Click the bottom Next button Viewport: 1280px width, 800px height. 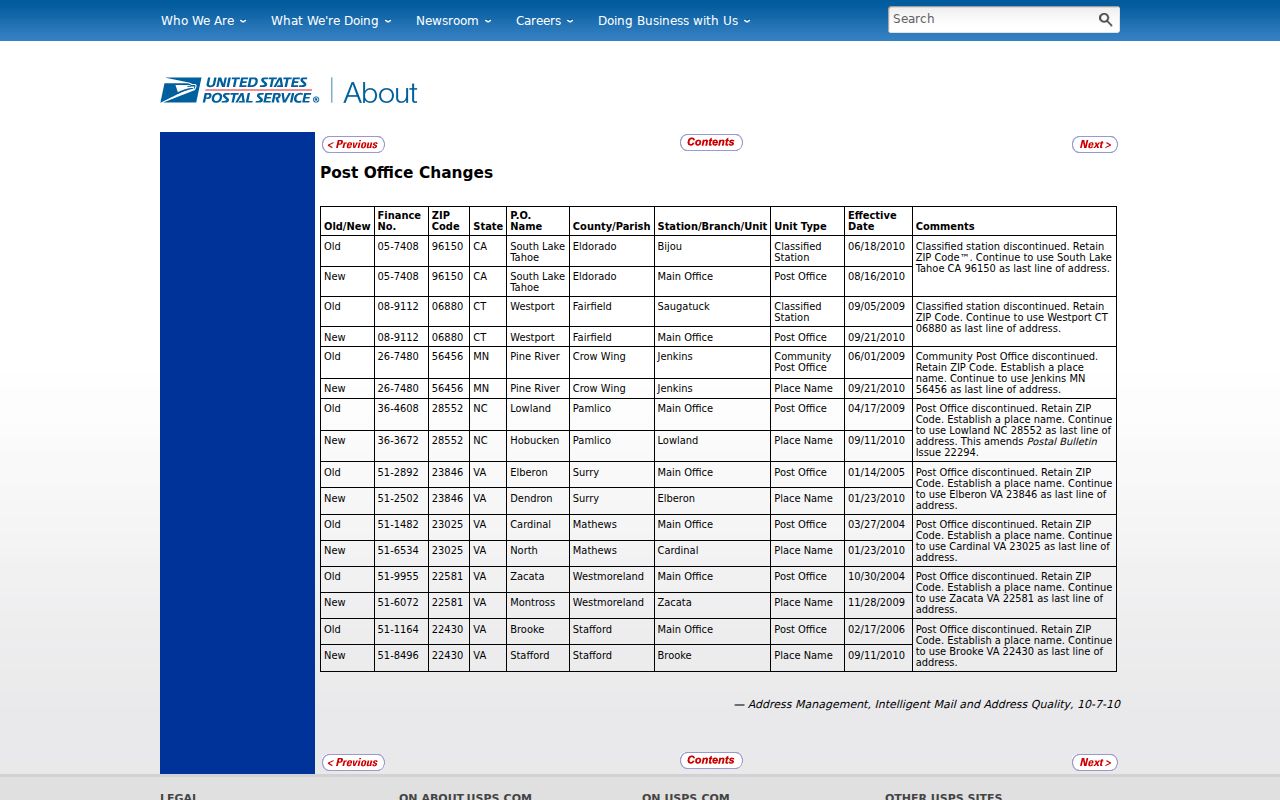1095,763
